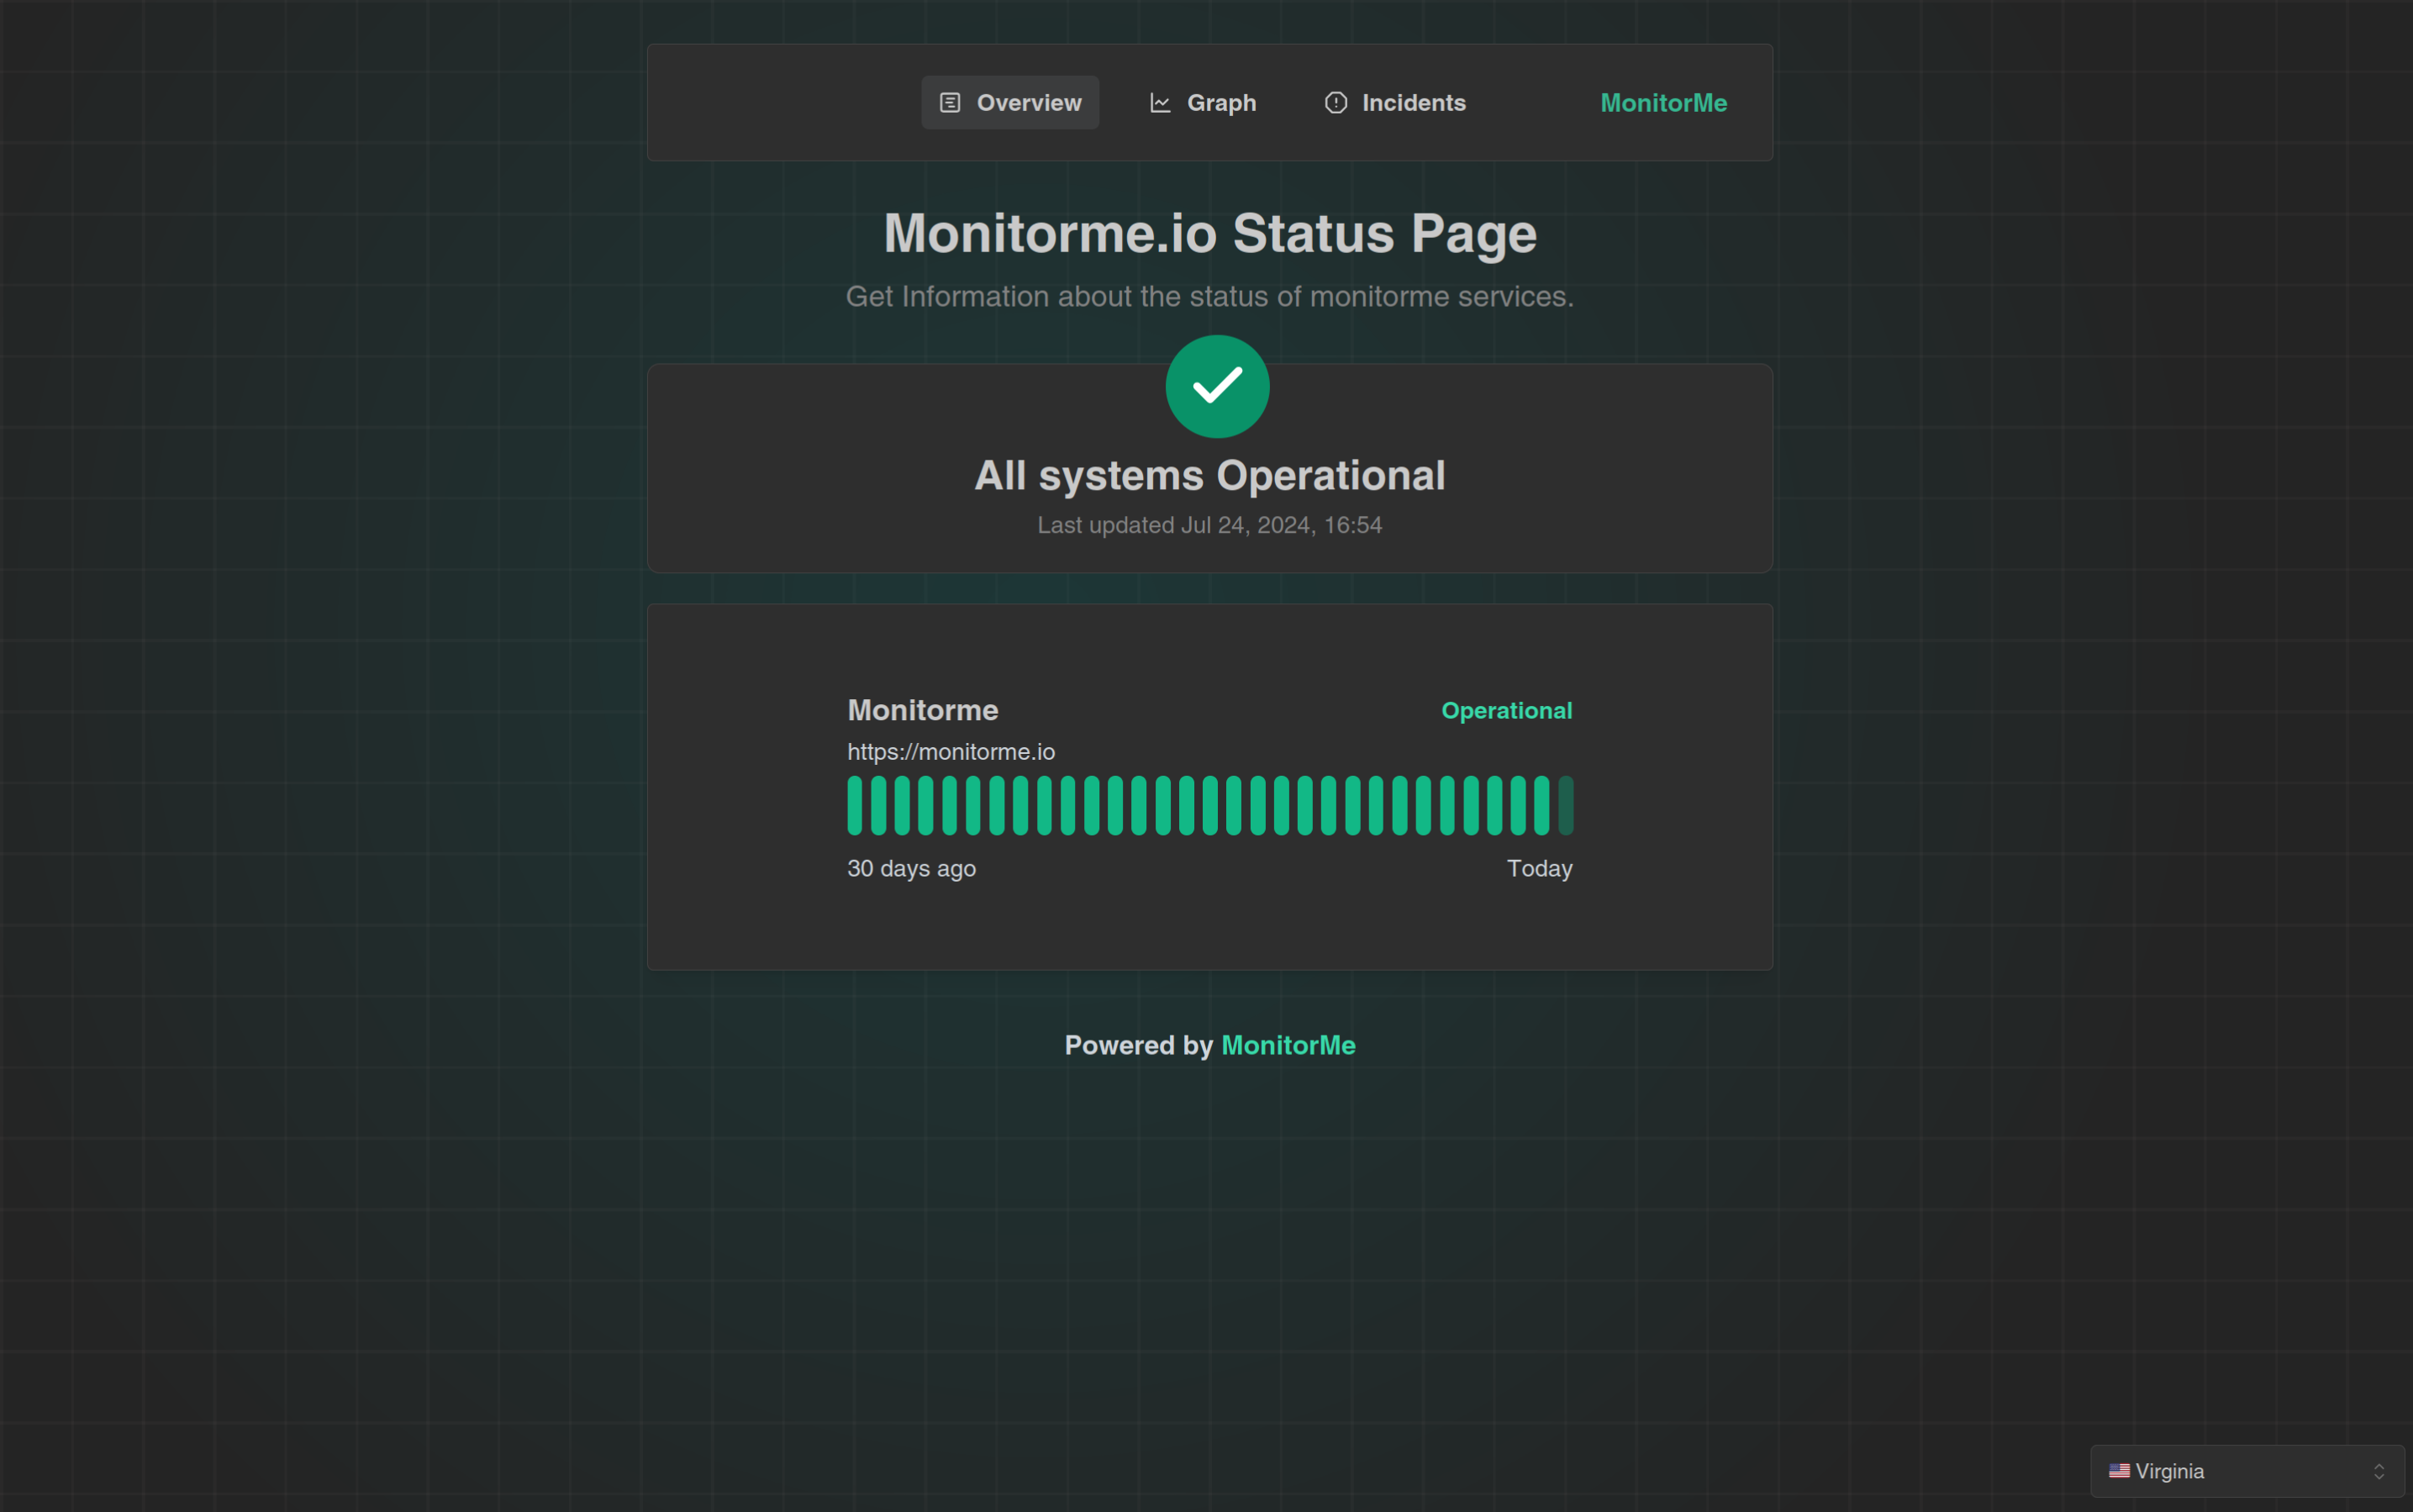This screenshot has width=2413, height=1512.
Task: Click the Overview document icon
Action: tap(950, 103)
